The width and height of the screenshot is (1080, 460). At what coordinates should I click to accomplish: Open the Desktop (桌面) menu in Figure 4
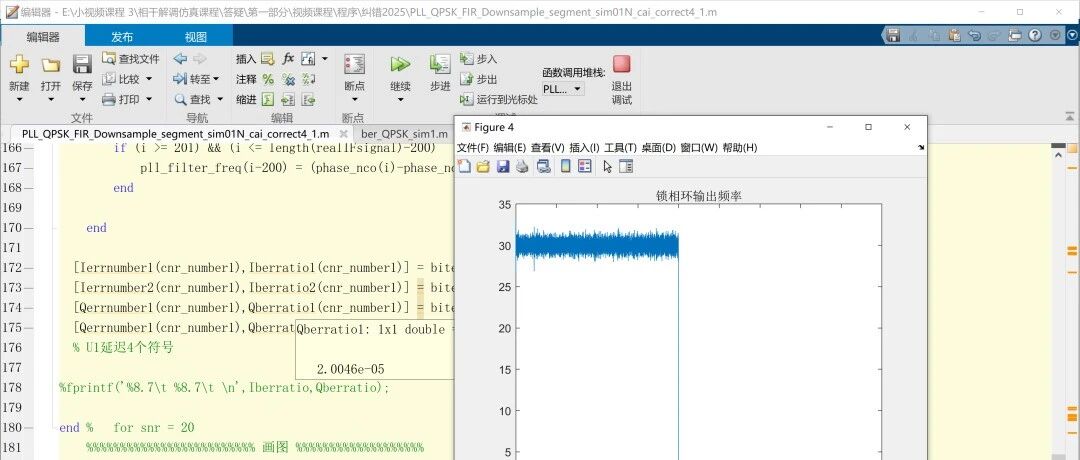coord(659,147)
